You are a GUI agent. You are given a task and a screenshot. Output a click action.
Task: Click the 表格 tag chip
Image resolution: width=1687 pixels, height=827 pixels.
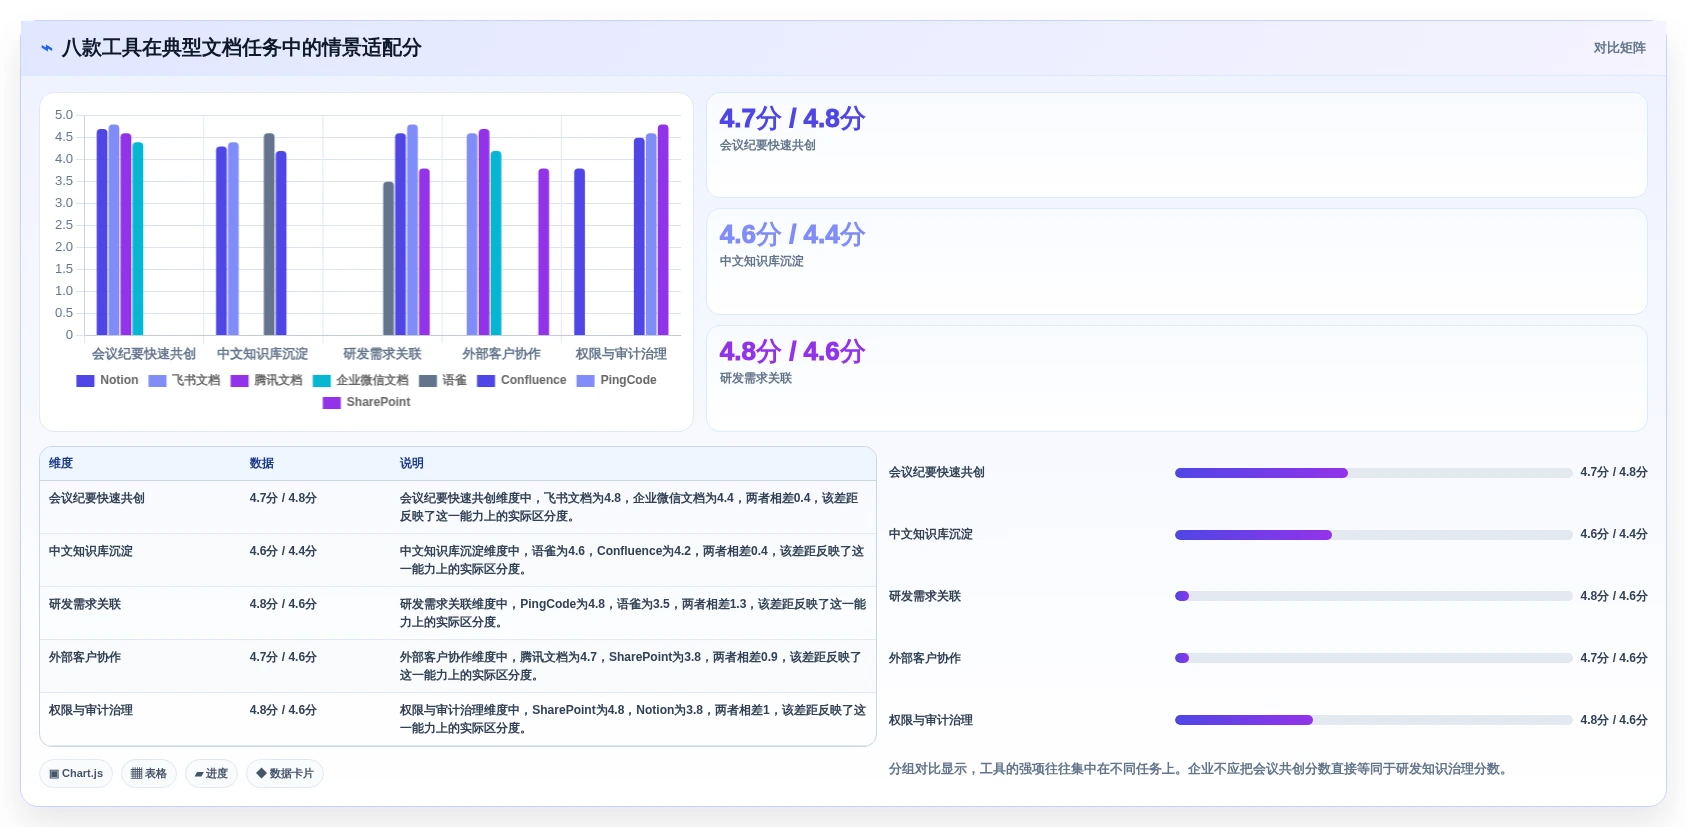pos(149,773)
